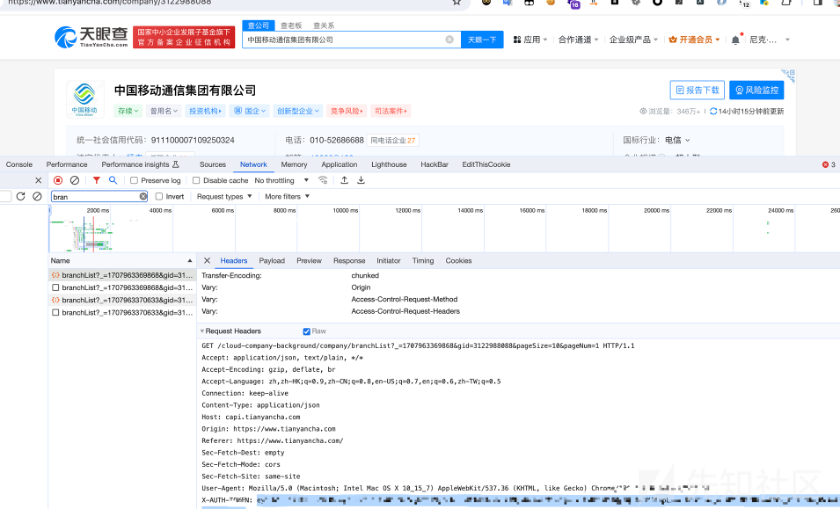
Task: Close the DevTools drawer X
Action: (x=38, y=181)
